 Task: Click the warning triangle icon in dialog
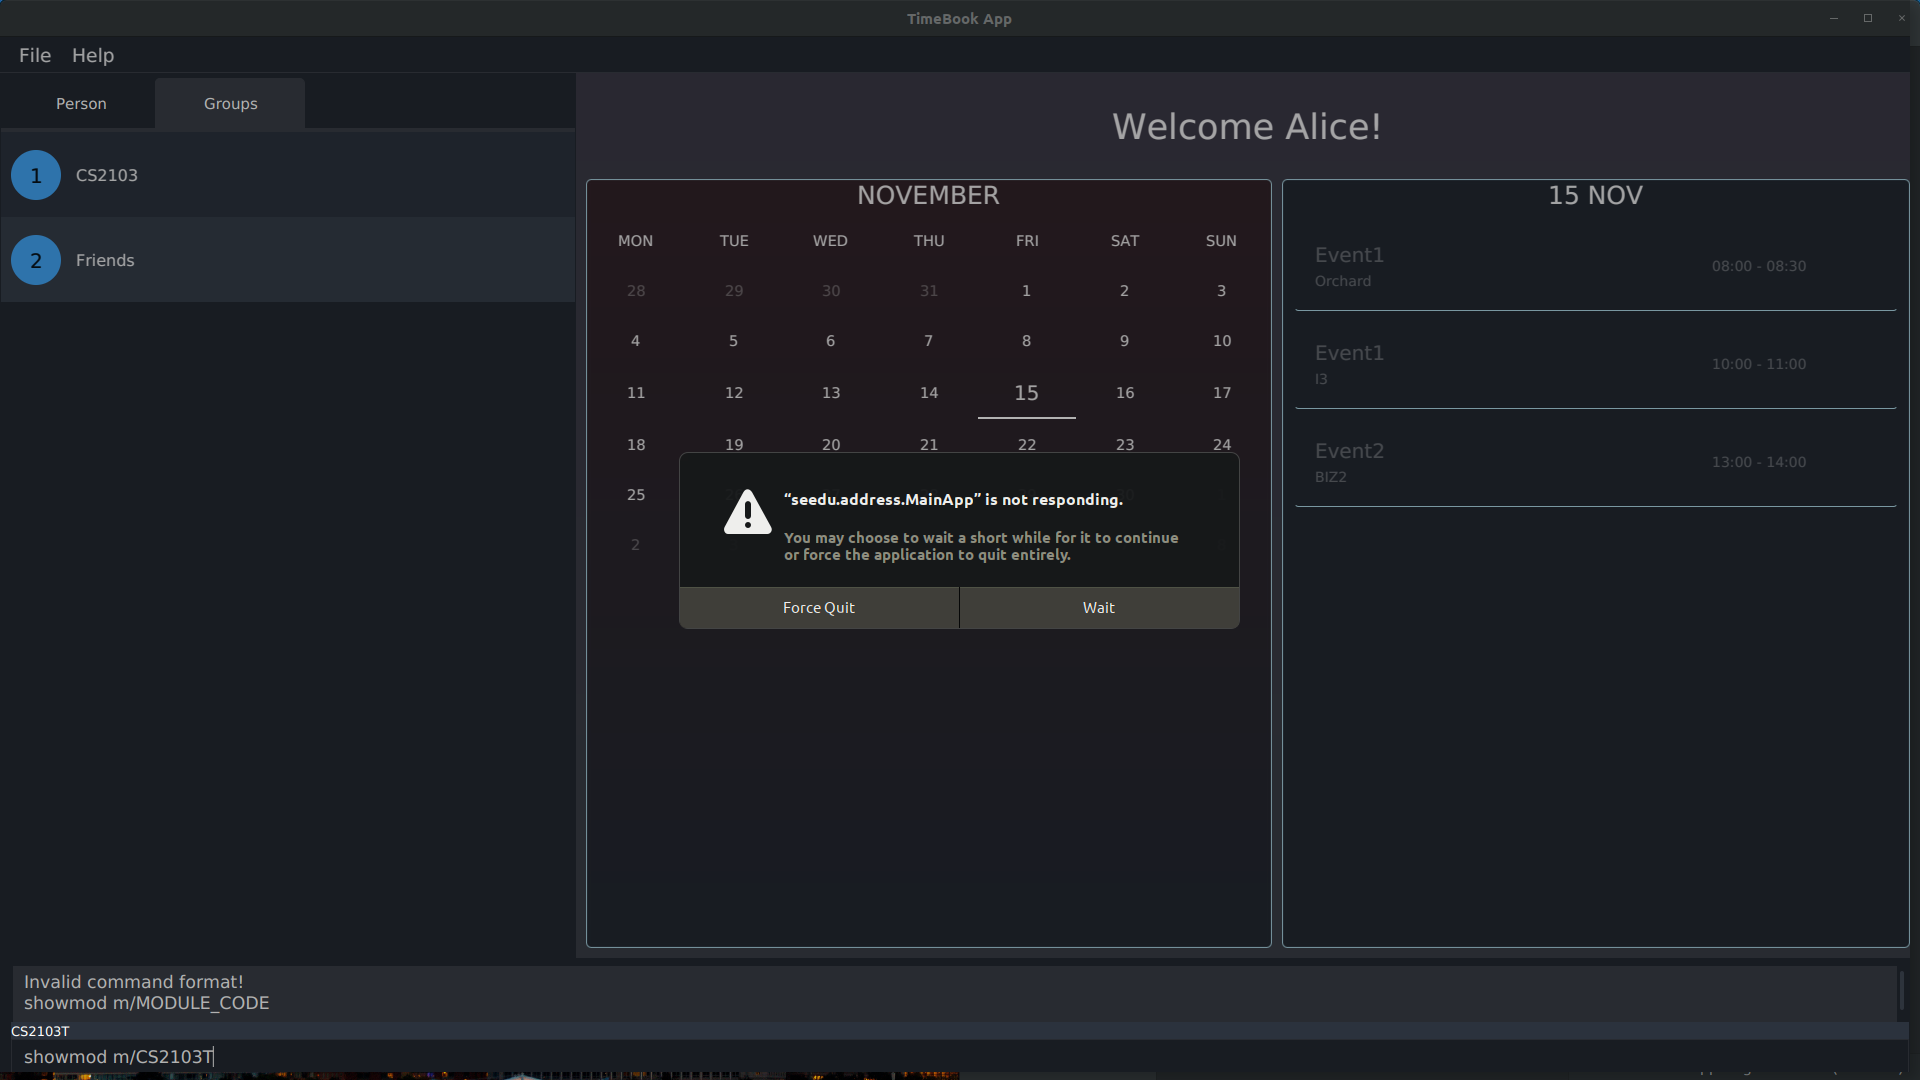[747, 513]
